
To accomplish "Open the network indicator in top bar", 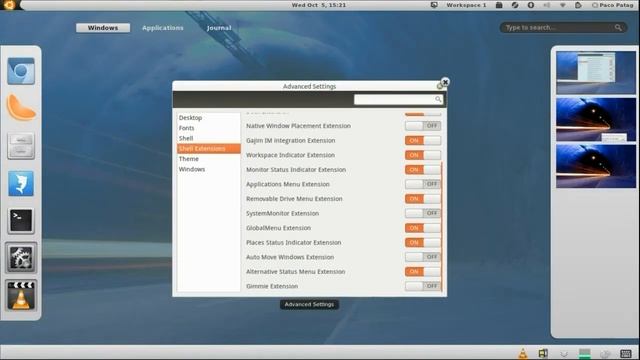I will coord(562,5).
